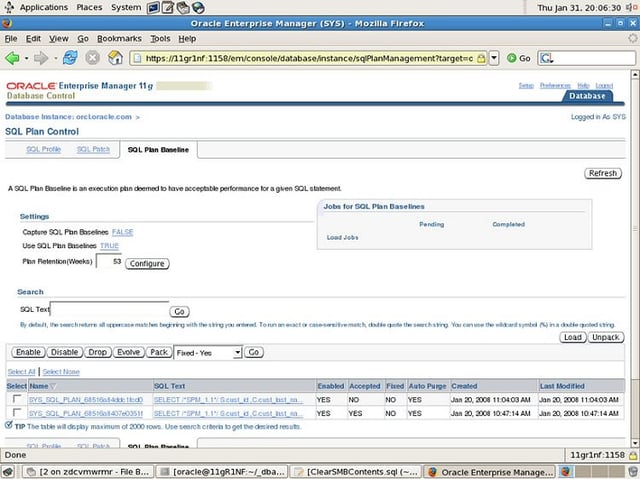Screen dimensions: 640x479
Task: Open the Bookmarks menu
Action: [x=119, y=38]
